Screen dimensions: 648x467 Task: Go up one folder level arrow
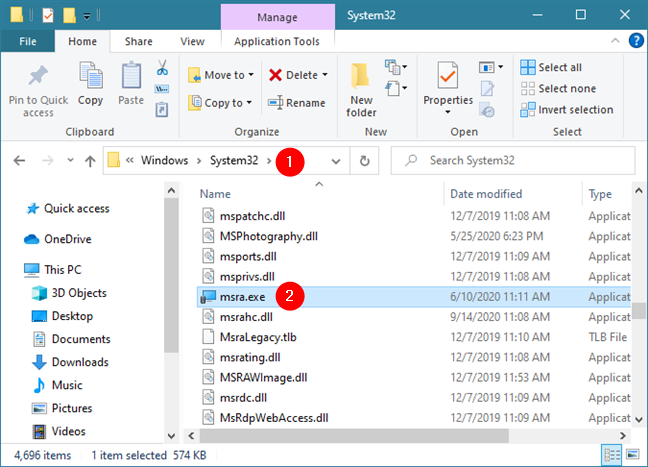click(90, 160)
